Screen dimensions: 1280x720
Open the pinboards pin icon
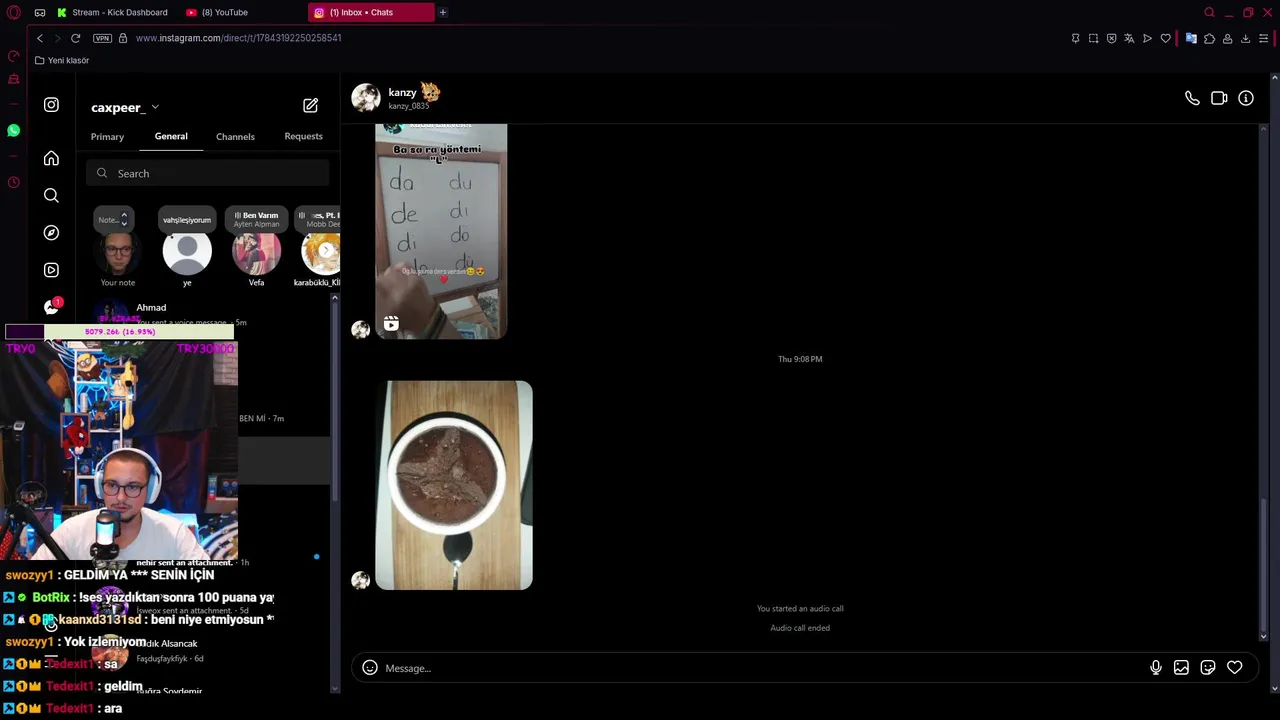click(x=1075, y=38)
